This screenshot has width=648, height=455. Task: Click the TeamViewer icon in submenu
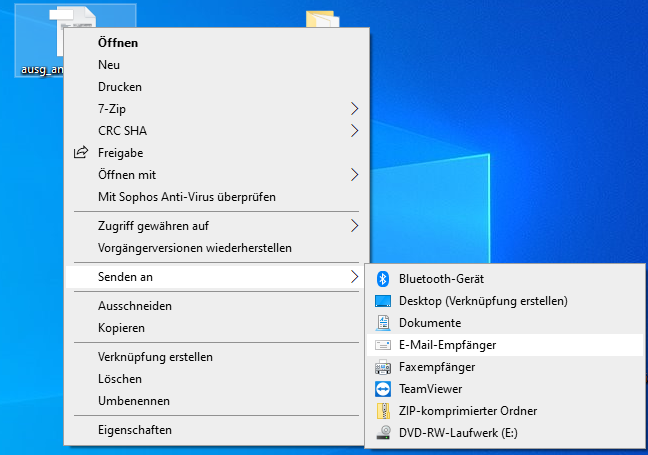click(382, 389)
